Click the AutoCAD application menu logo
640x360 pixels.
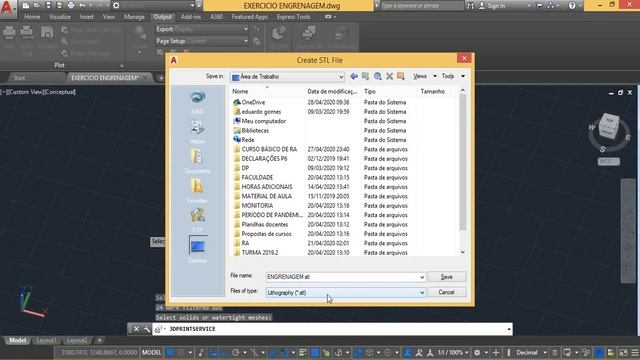(7, 8)
